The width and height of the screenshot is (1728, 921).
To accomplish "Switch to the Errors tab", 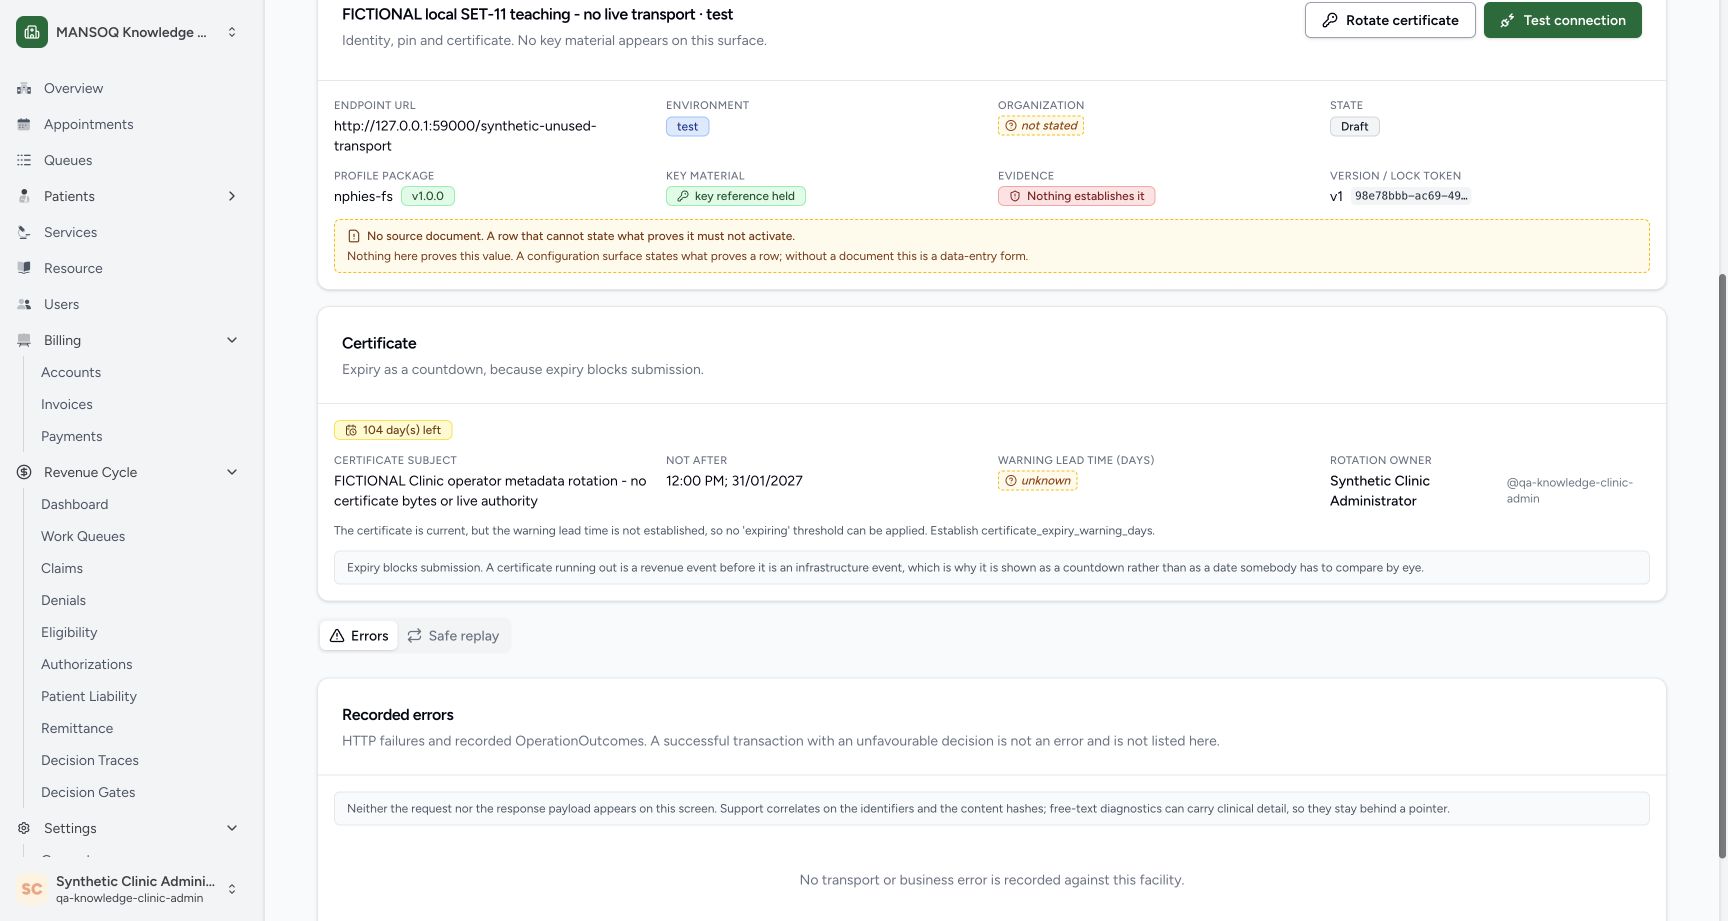I will tap(358, 636).
